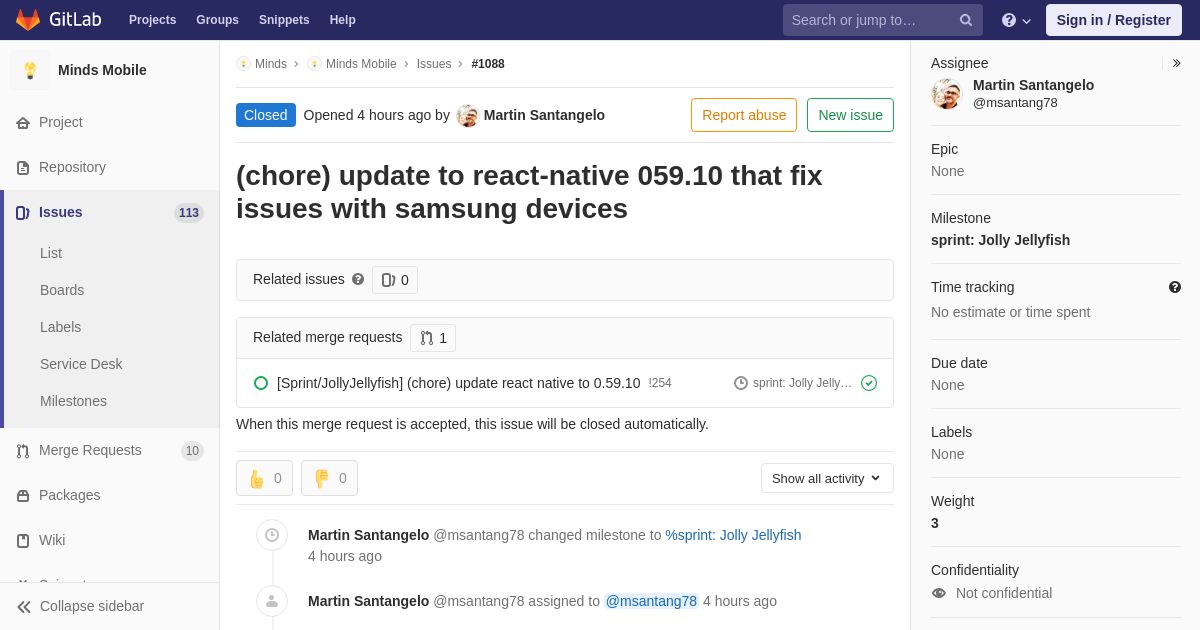This screenshot has height=630, width=1200.
Task: Click the !254 merge request reference
Action: (660, 383)
